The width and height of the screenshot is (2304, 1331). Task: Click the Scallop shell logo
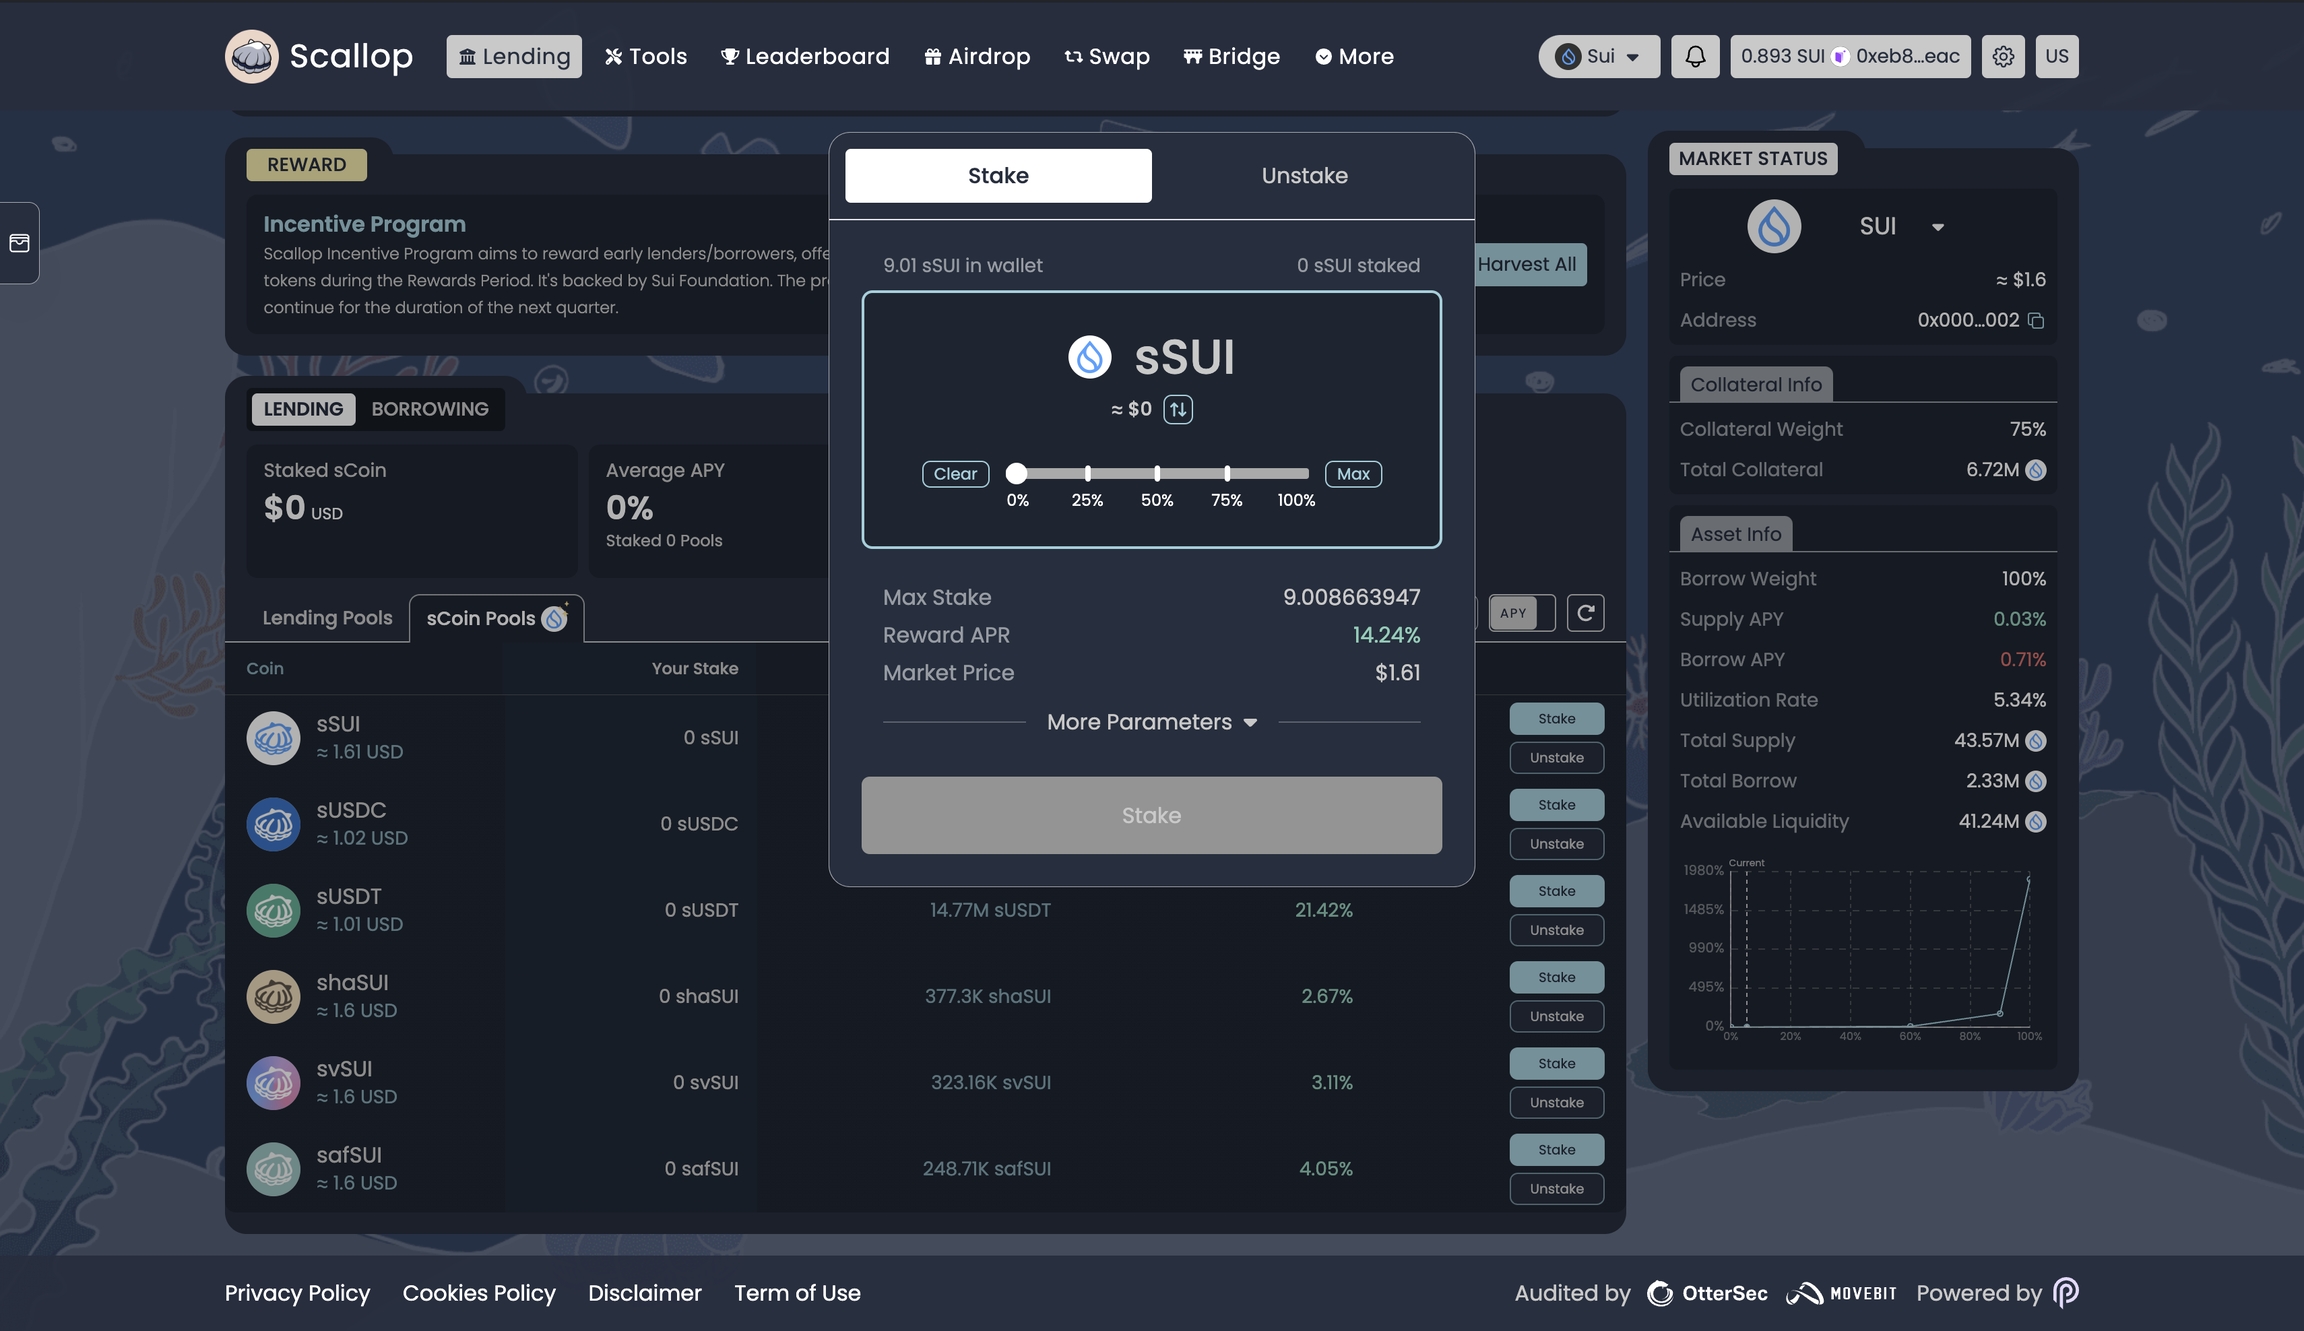pyautogui.click(x=251, y=57)
